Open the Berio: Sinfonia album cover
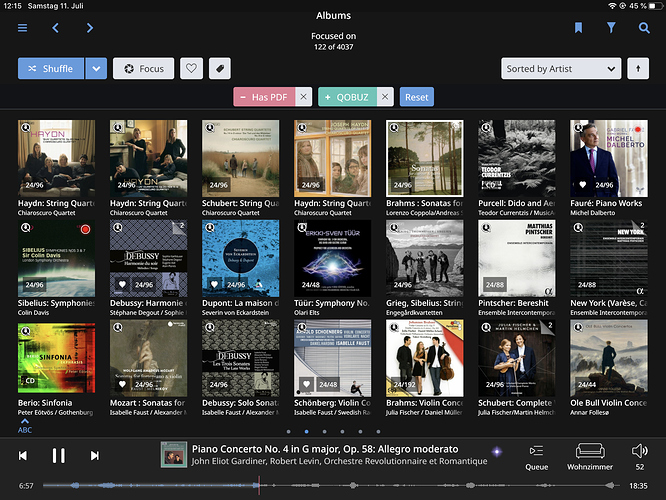 (56, 358)
